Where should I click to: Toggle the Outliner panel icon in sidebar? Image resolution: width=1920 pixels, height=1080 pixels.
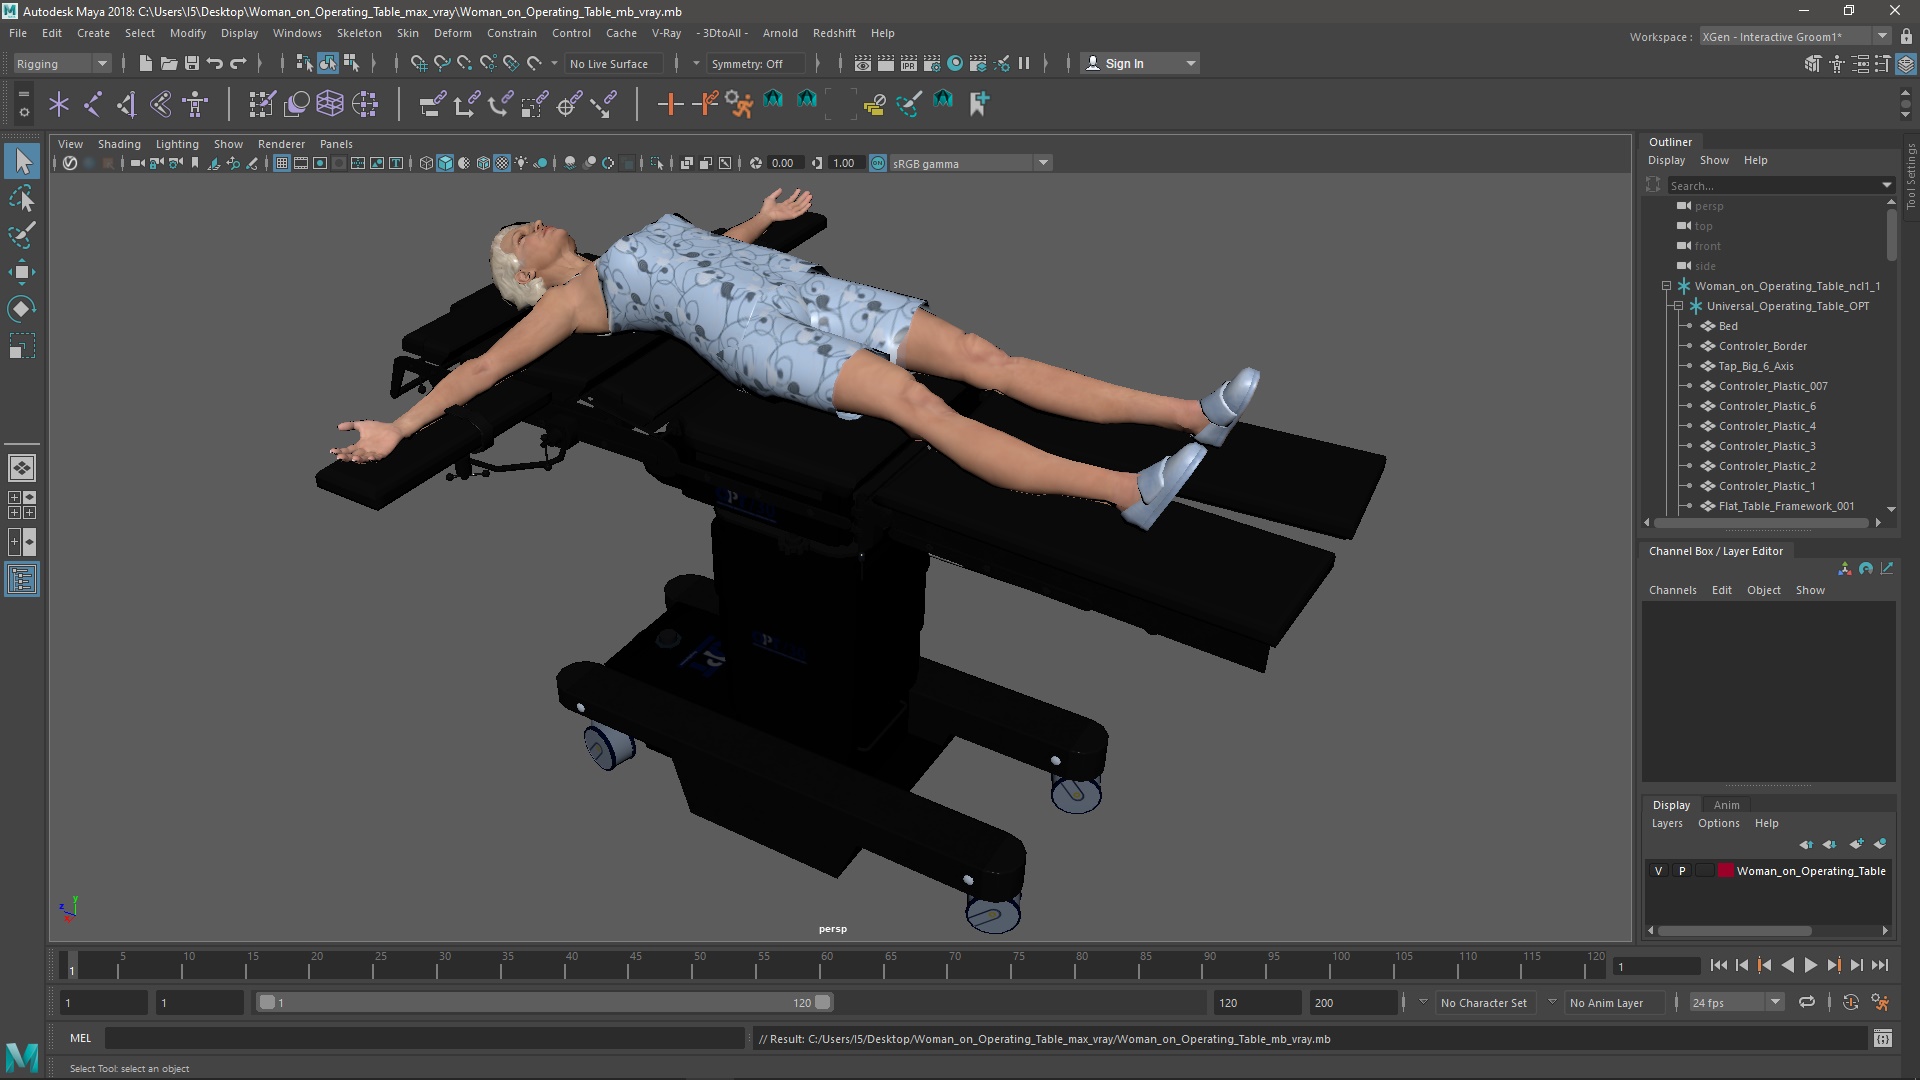point(22,580)
